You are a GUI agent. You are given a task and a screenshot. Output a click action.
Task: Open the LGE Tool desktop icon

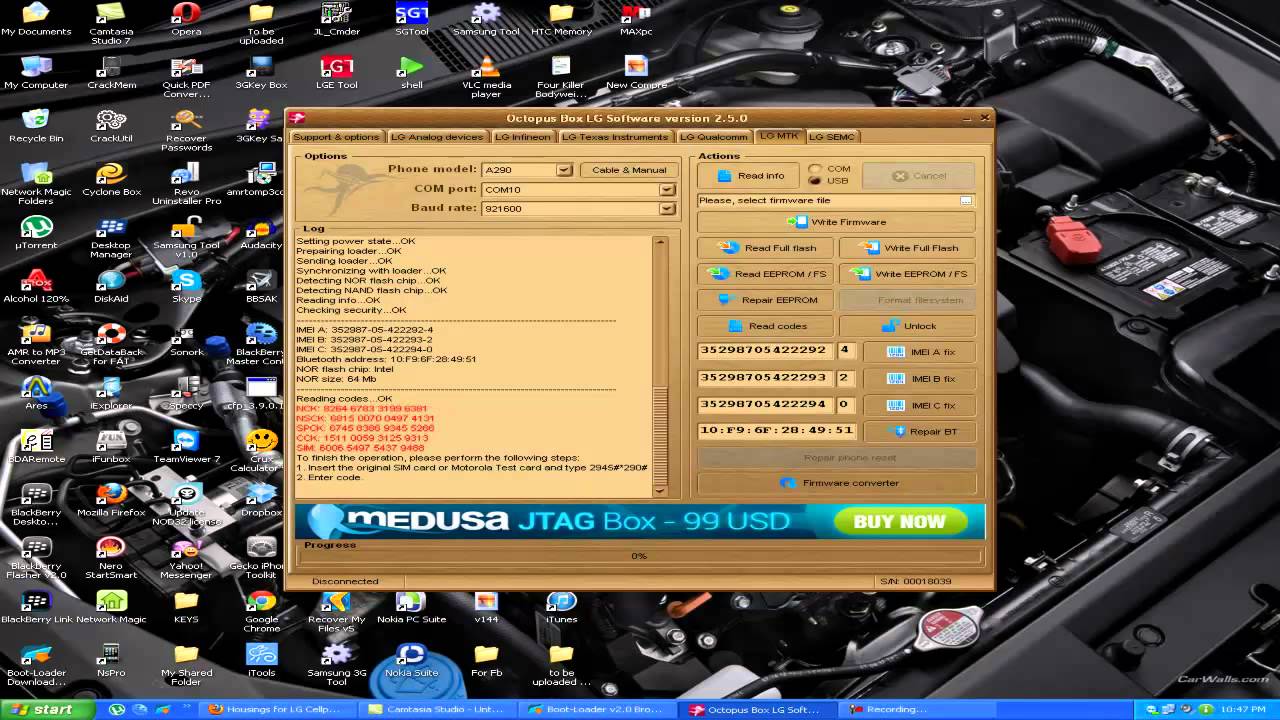(x=336, y=73)
